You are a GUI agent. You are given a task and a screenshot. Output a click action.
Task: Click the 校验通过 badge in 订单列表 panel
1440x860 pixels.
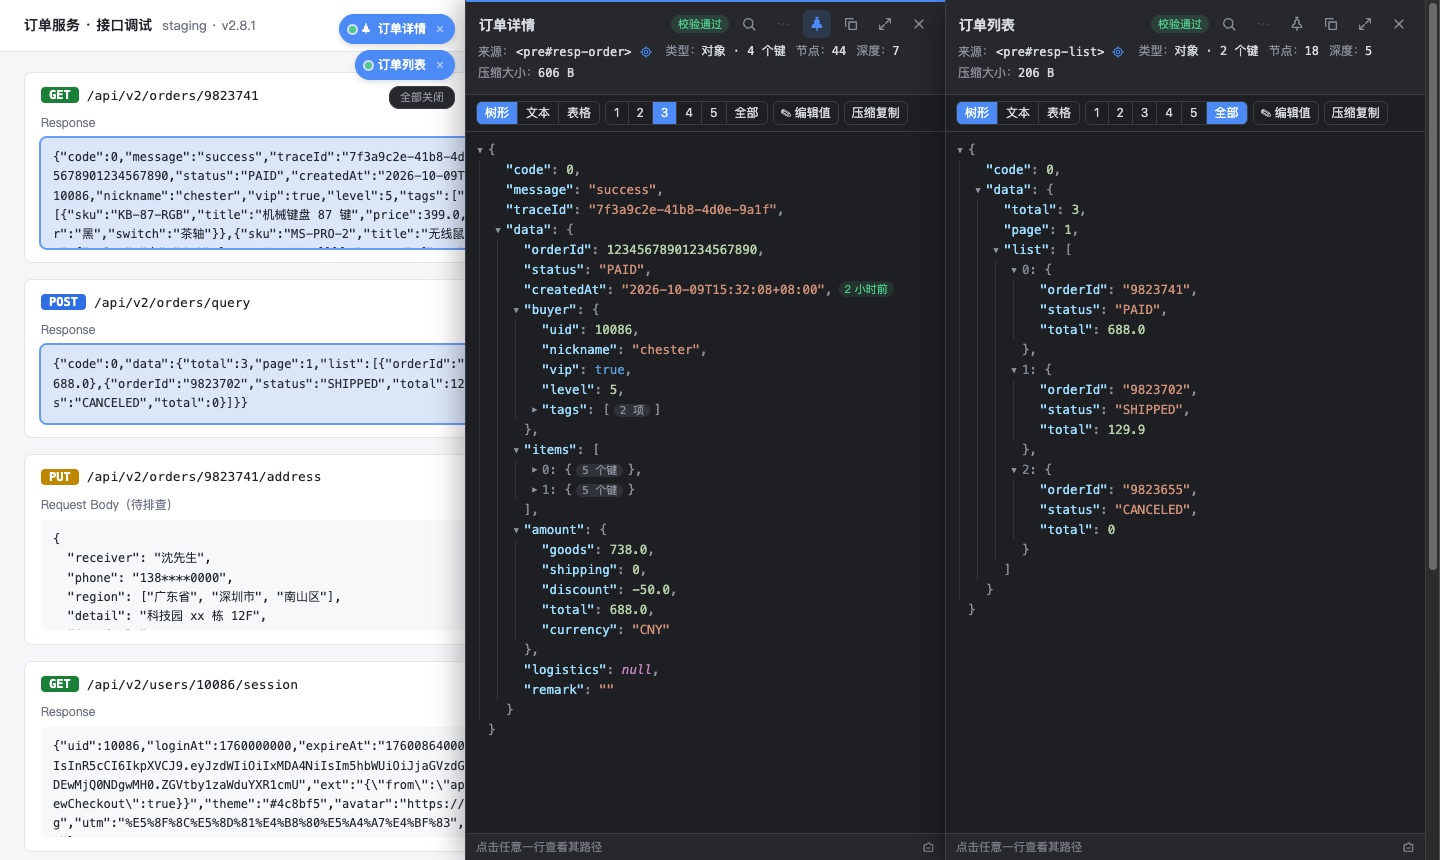(1180, 24)
